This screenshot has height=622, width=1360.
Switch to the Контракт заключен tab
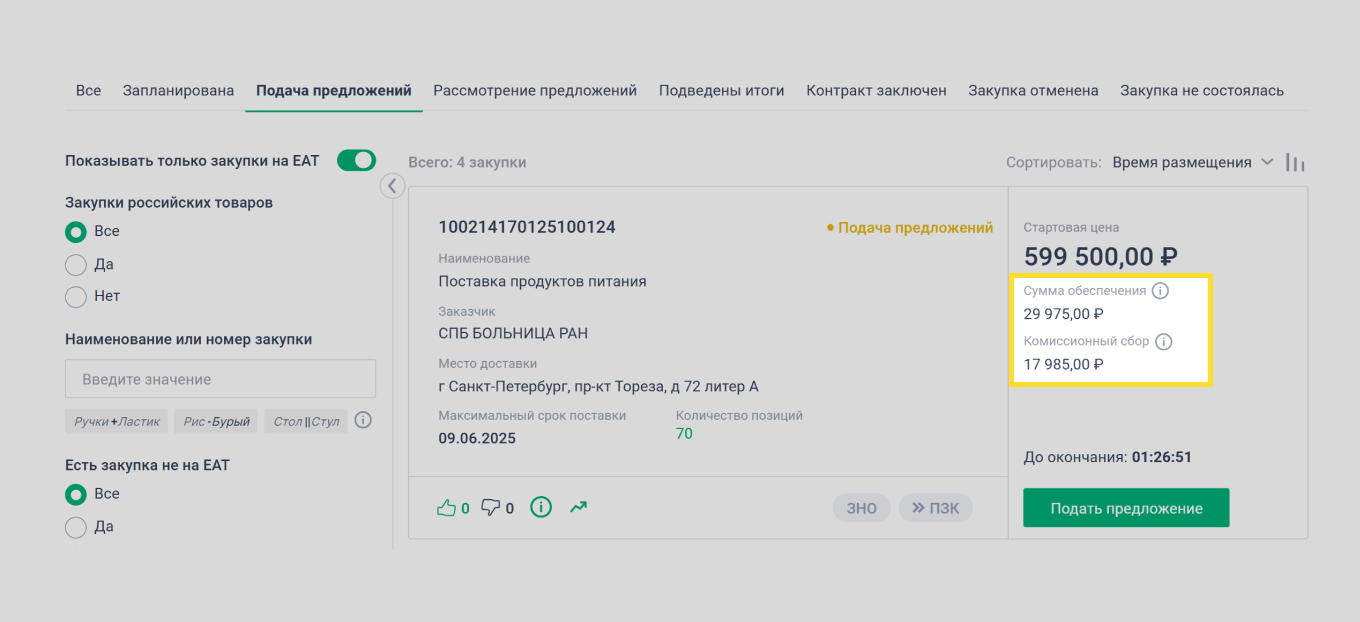[x=876, y=90]
